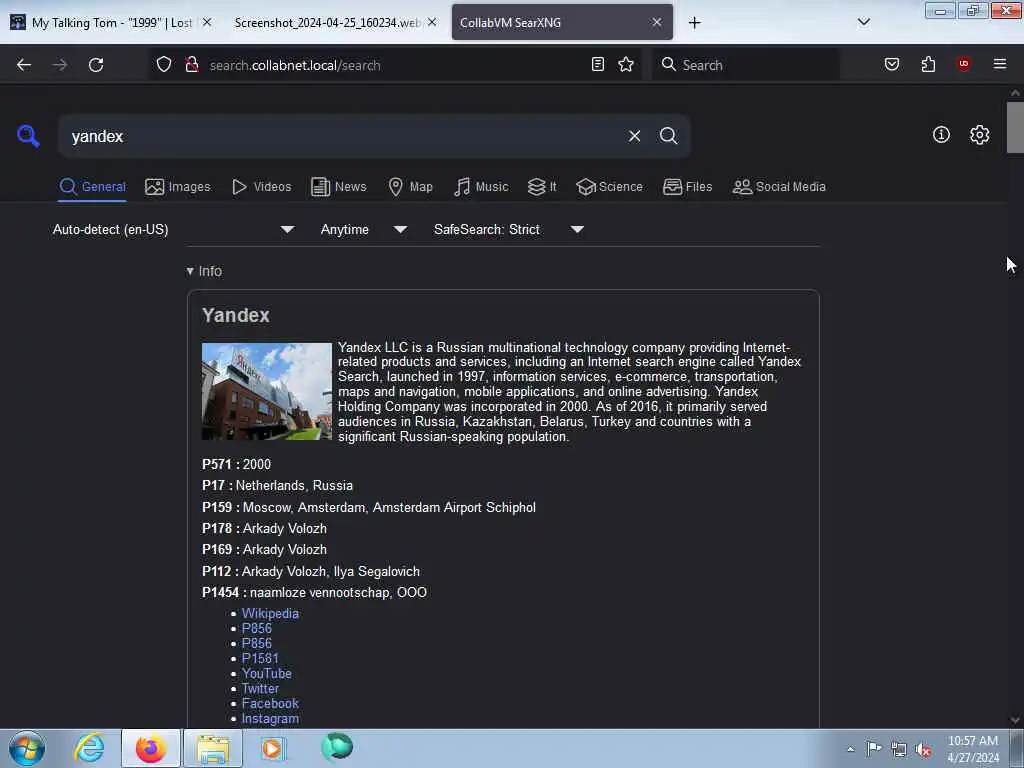Switch to the It category
Viewport: 1024px width, 768px height.
pos(542,187)
